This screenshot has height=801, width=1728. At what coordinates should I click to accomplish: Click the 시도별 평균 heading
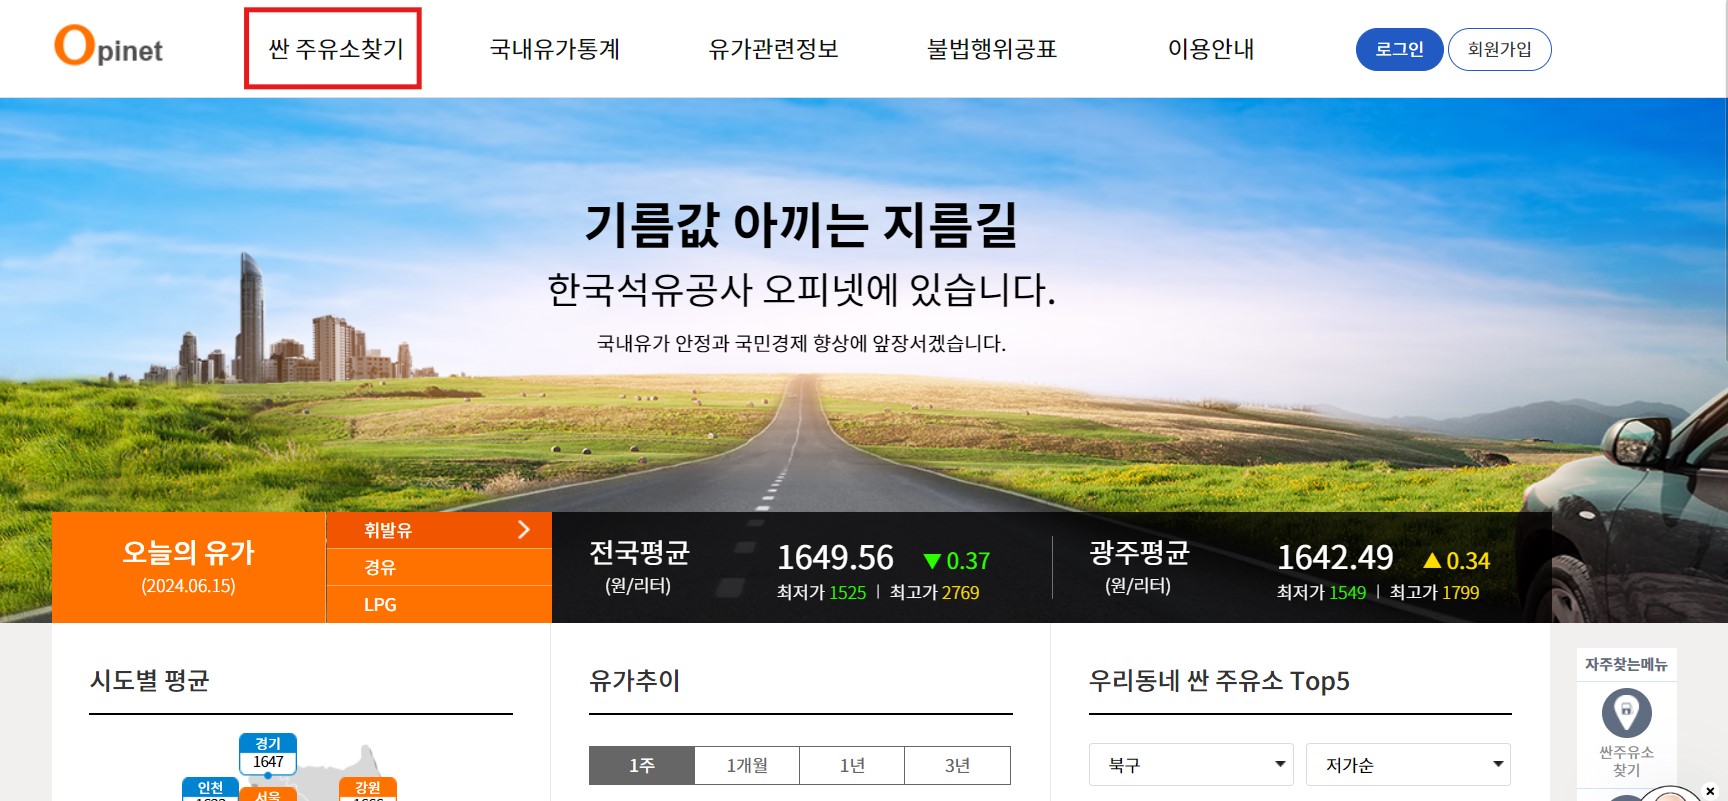149,681
